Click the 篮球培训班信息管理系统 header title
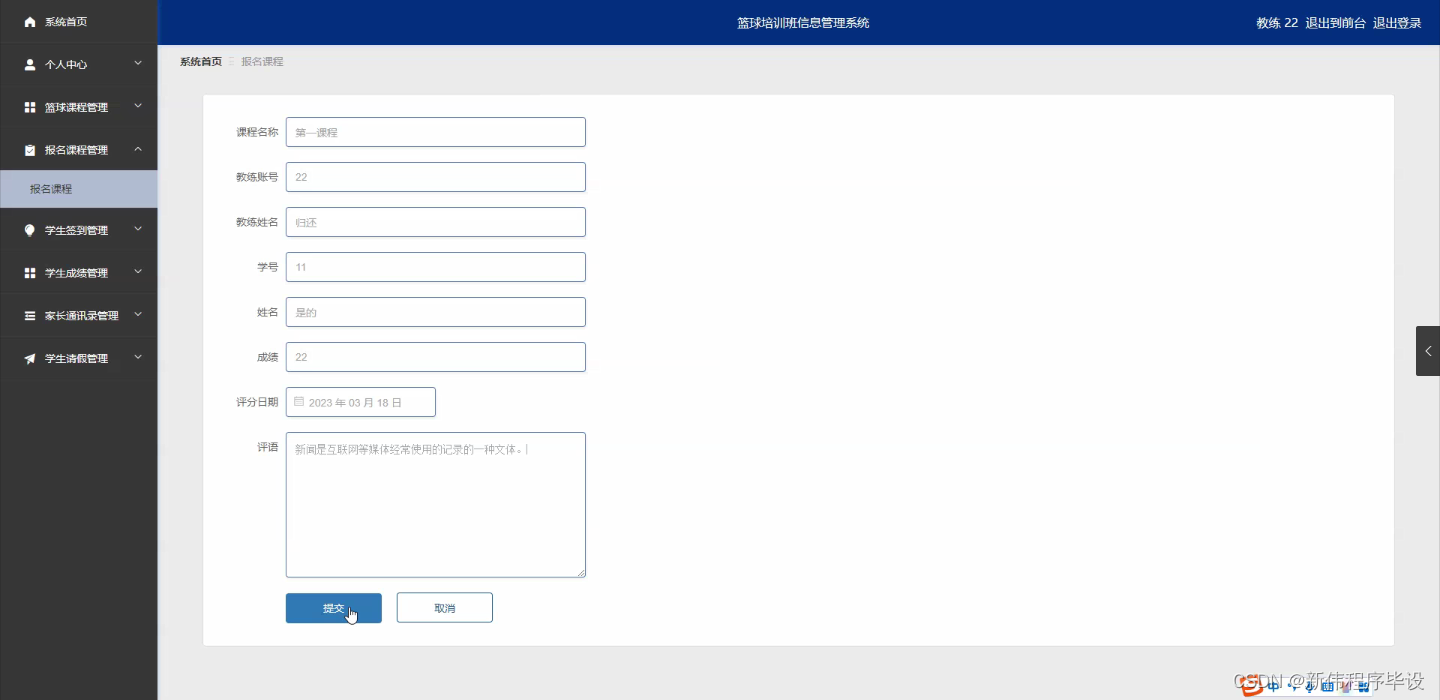1440x700 pixels. [x=803, y=23]
